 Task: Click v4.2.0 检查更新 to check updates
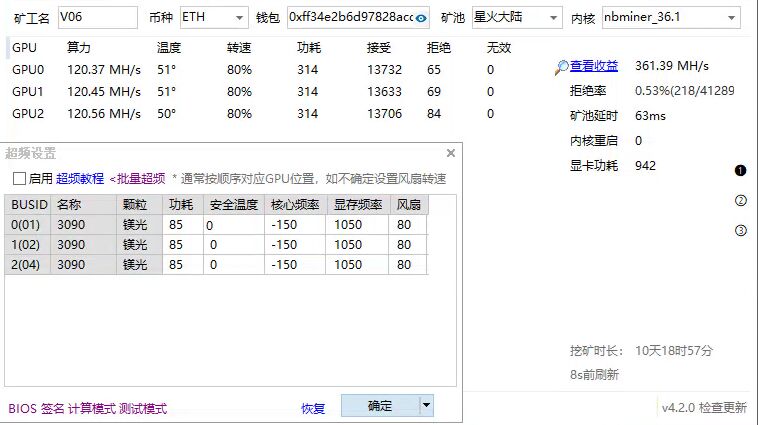click(x=704, y=408)
